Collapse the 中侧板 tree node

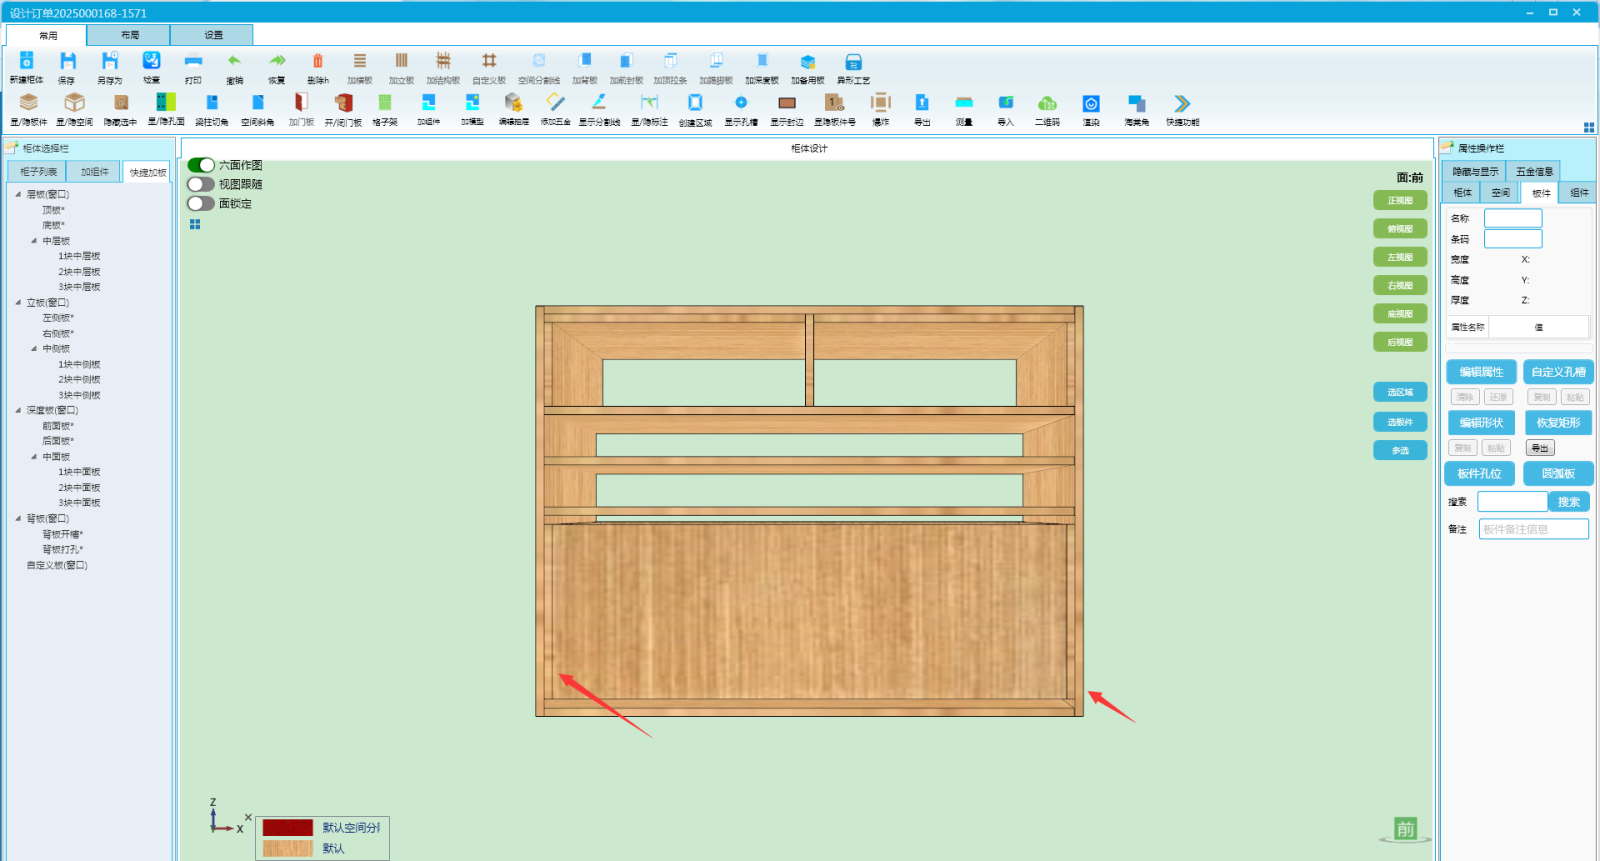(x=34, y=349)
